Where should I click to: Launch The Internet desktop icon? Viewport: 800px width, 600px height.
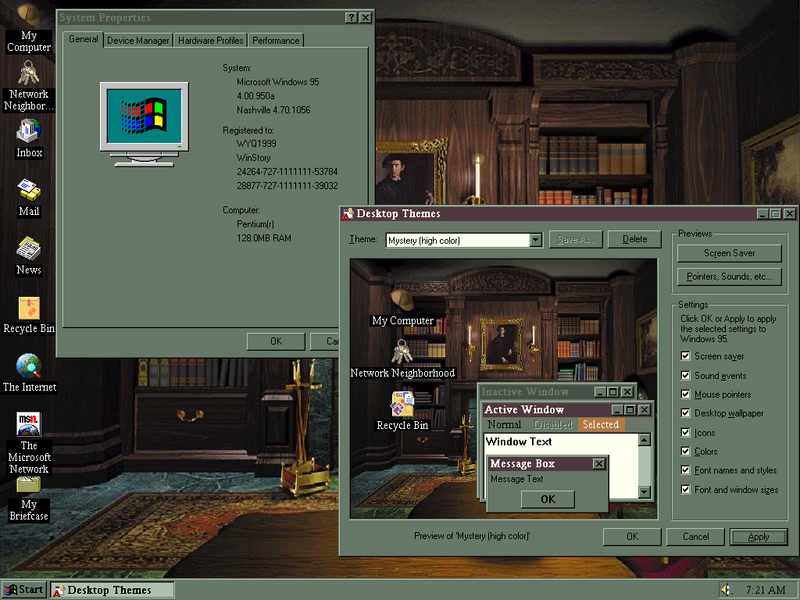[29, 368]
